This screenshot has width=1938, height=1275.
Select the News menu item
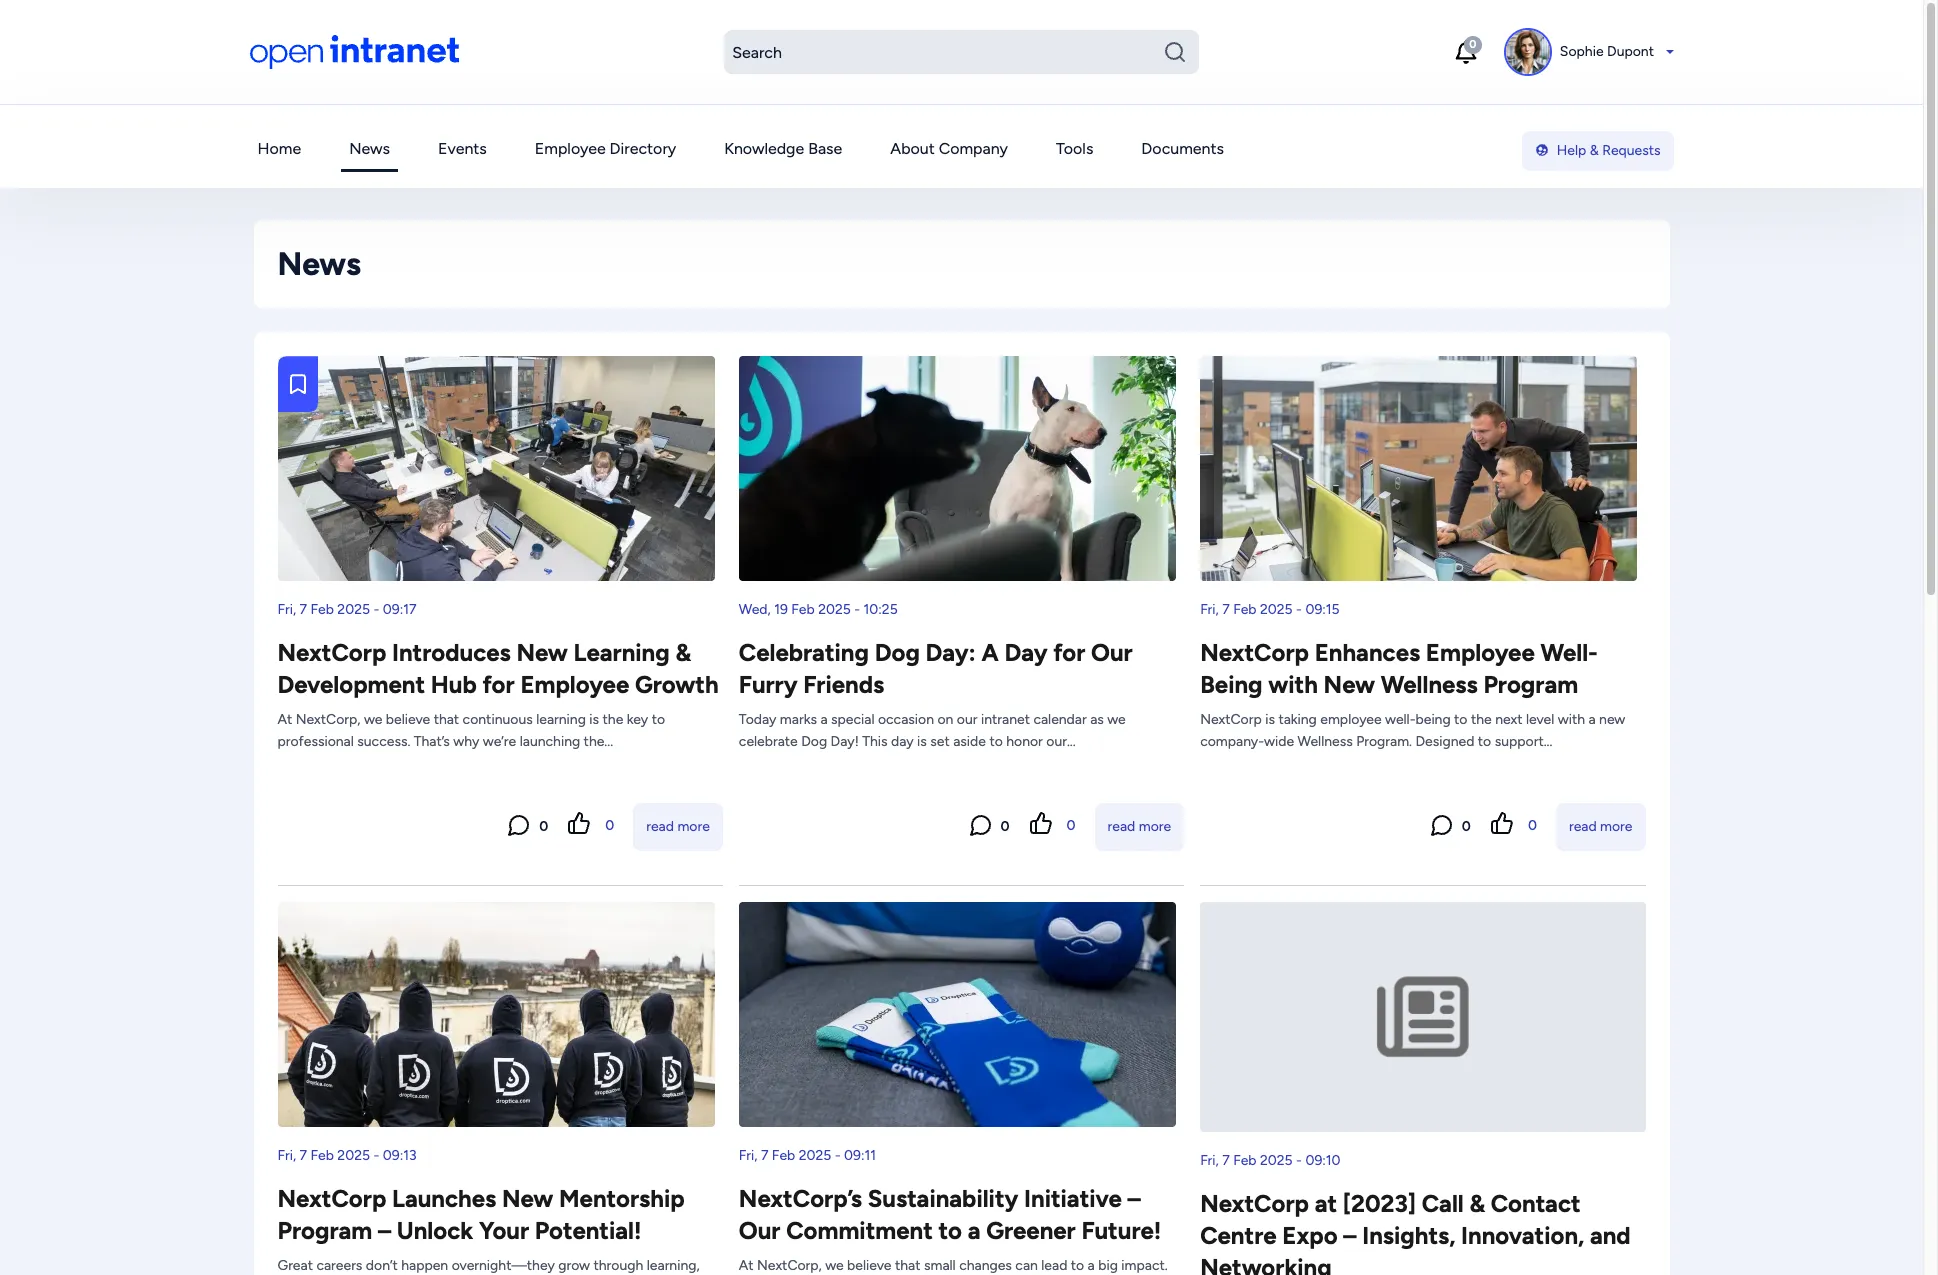click(369, 148)
